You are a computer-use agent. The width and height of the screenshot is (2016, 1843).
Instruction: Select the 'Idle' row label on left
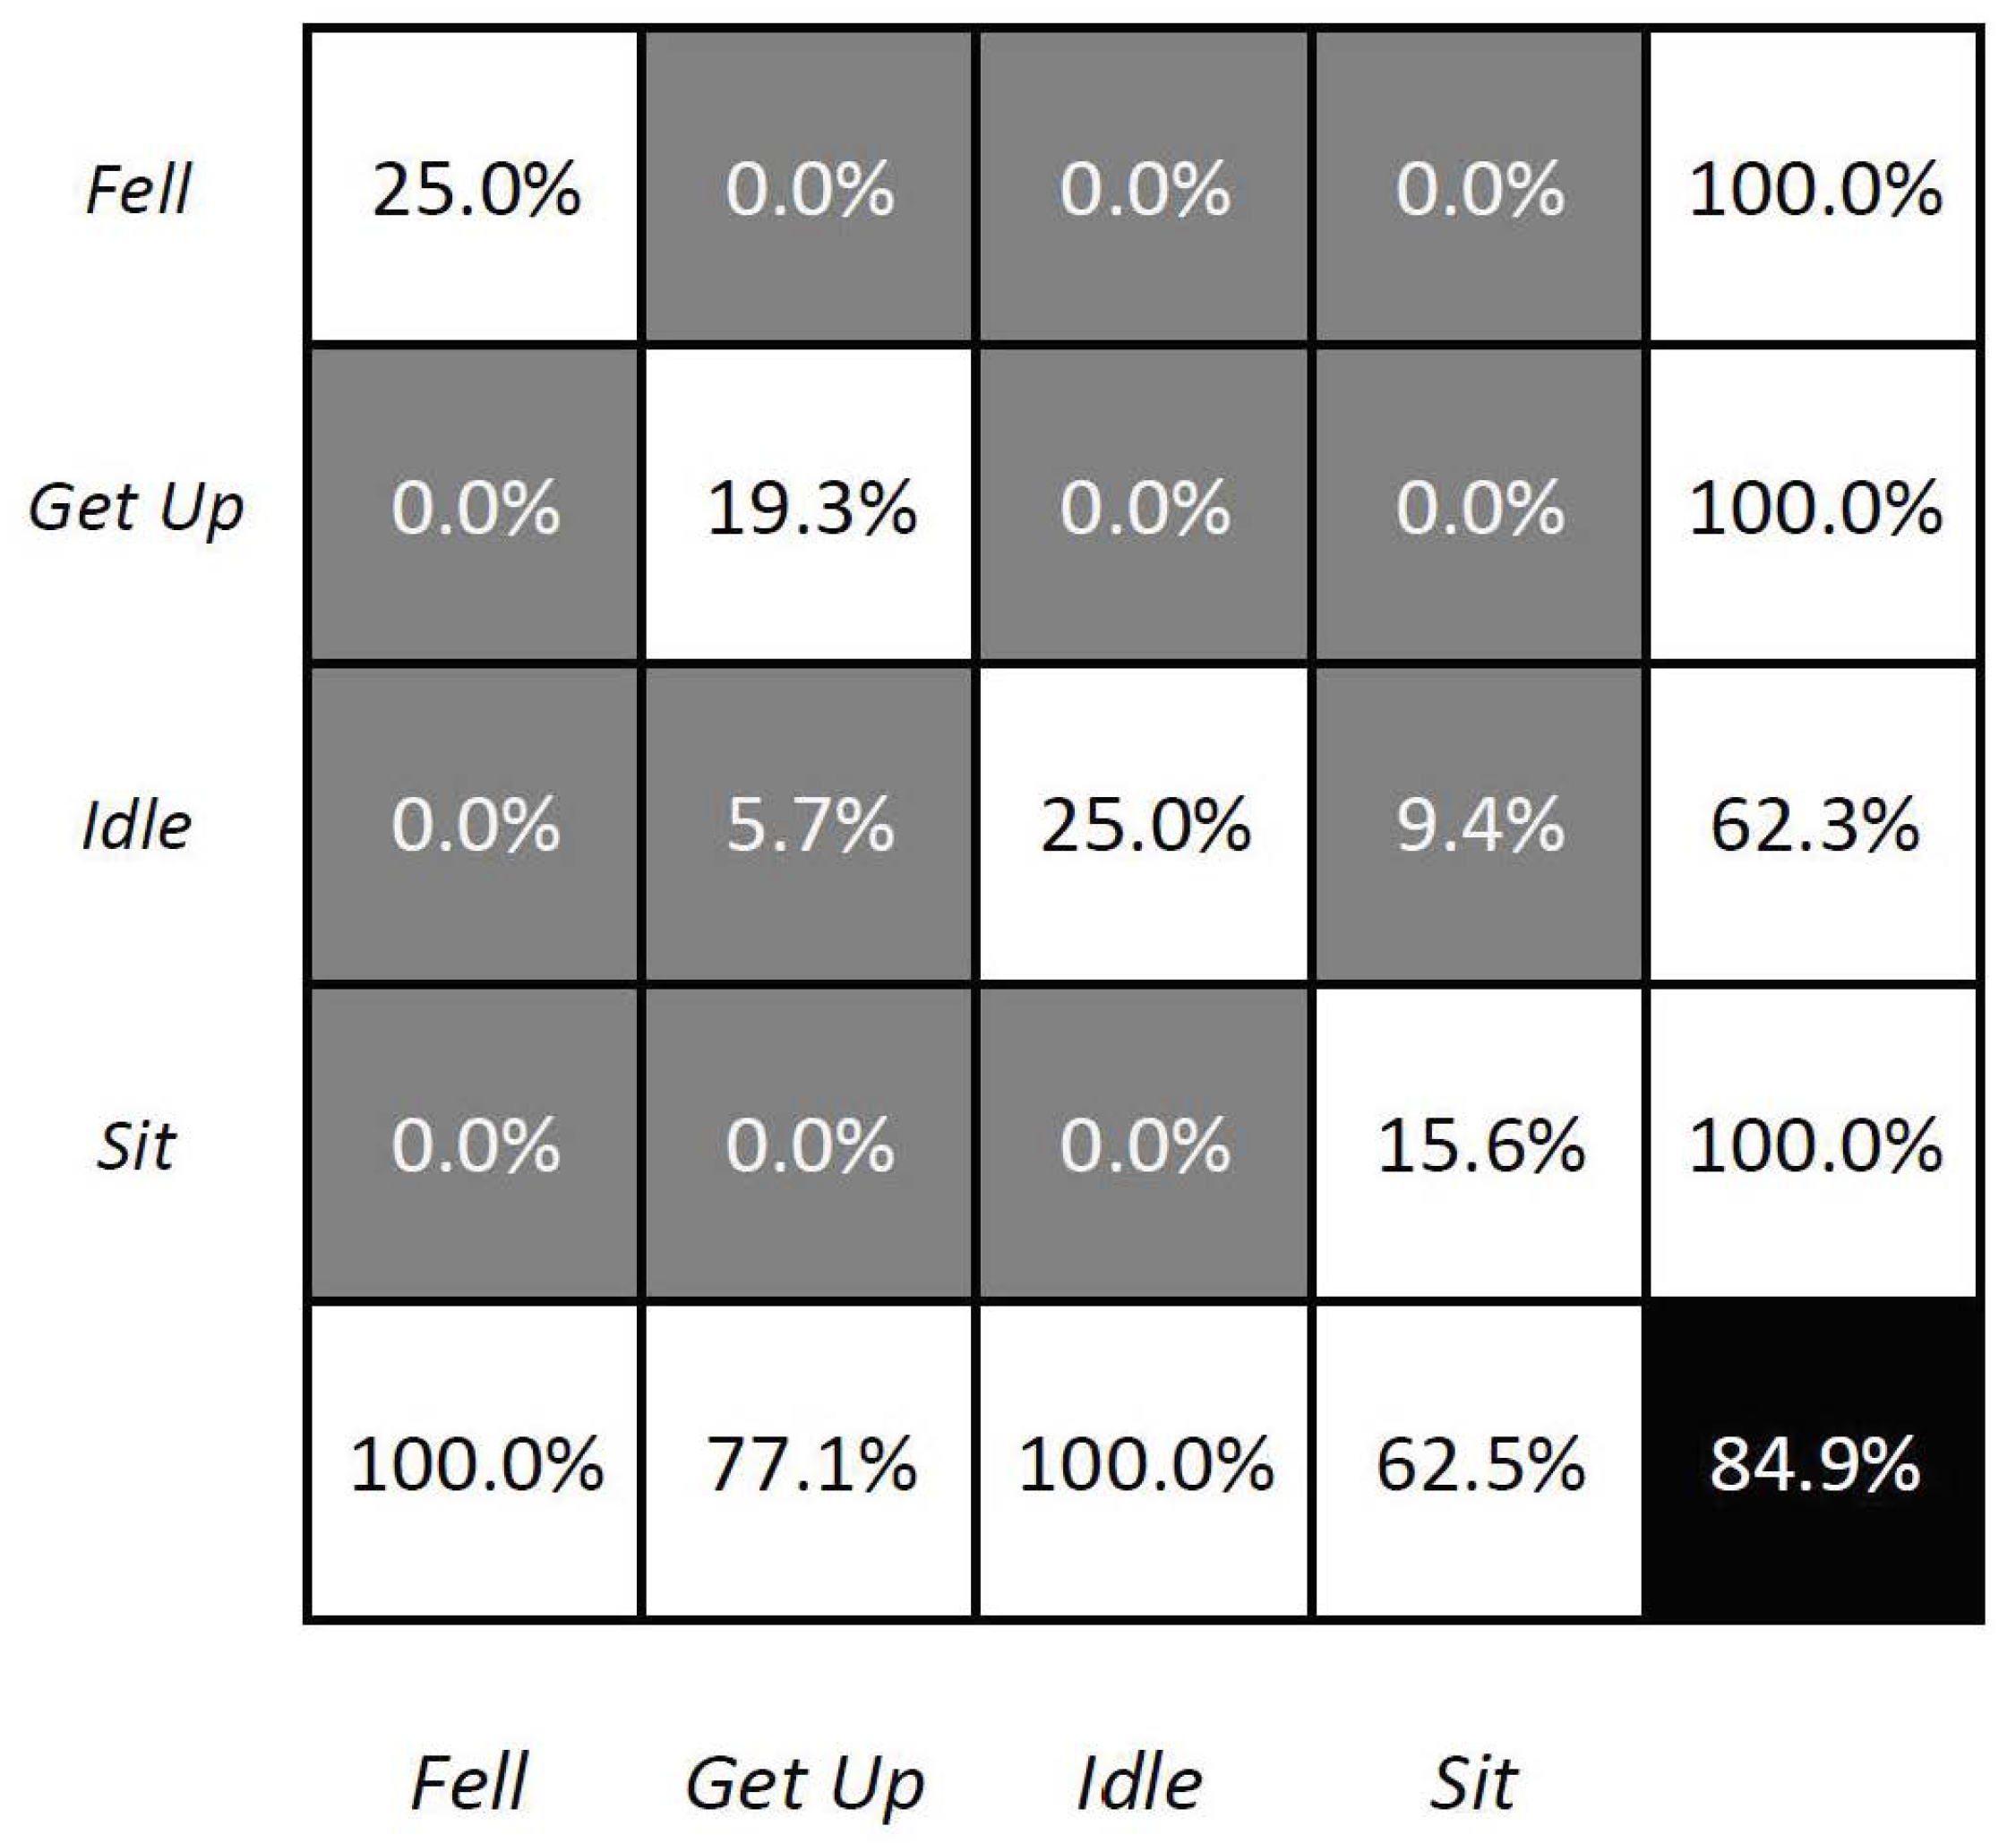(x=136, y=826)
